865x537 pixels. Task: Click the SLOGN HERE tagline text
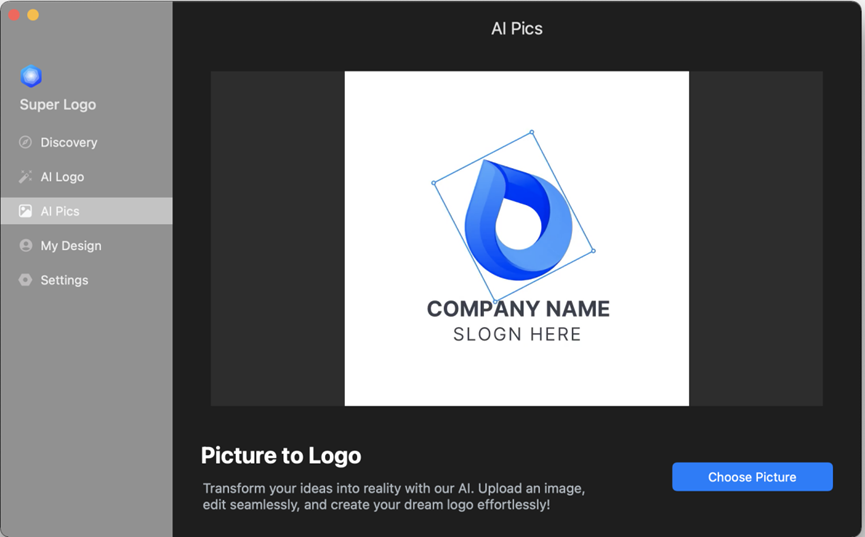pyautogui.click(x=517, y=334)
